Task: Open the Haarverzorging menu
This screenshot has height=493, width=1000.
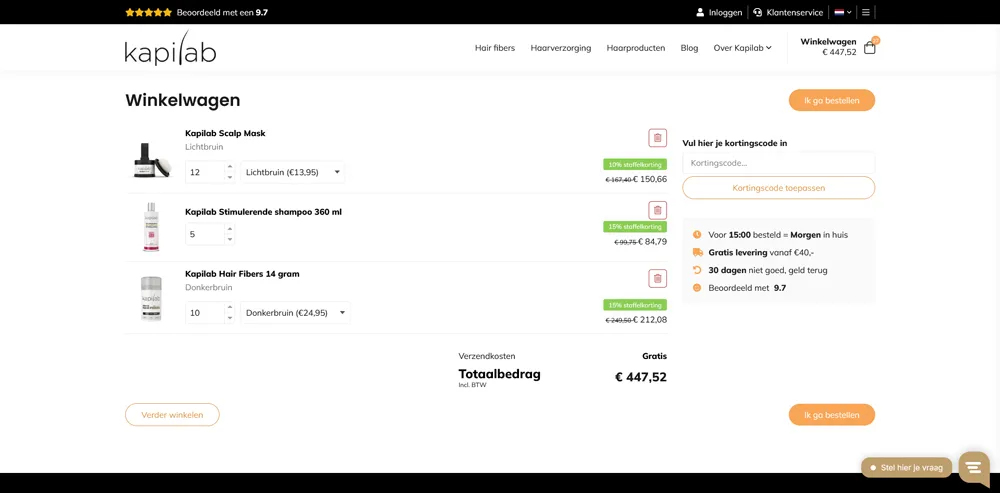Action: 561,48
